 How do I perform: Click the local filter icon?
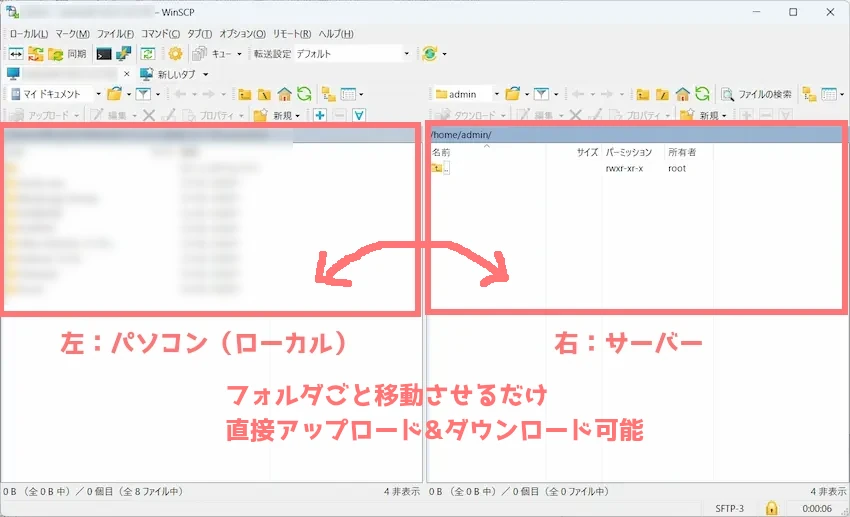[x=143, y=94]
